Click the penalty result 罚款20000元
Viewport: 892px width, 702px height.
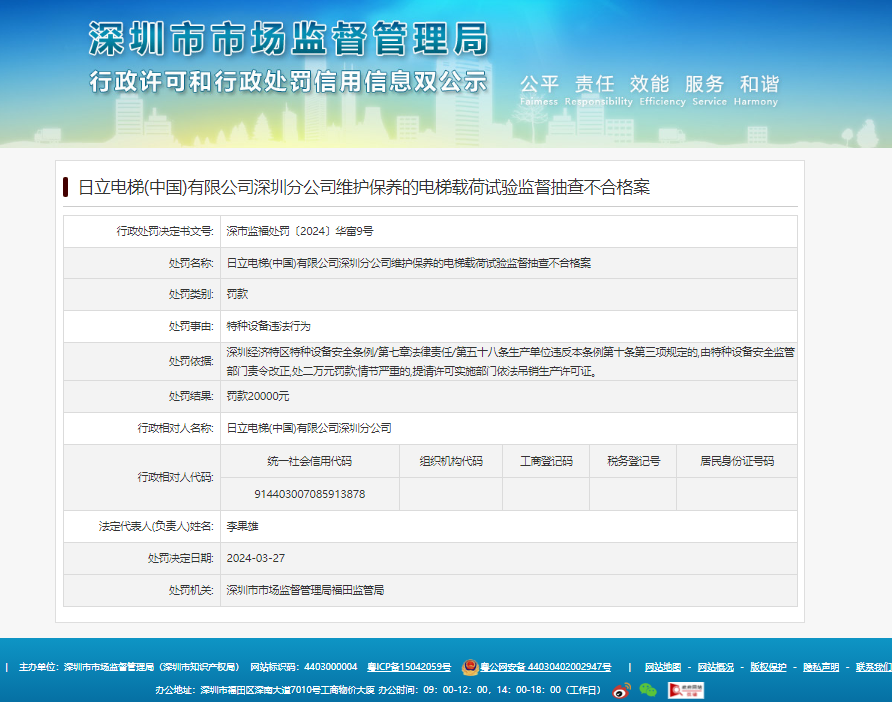(x=257, y=396)
